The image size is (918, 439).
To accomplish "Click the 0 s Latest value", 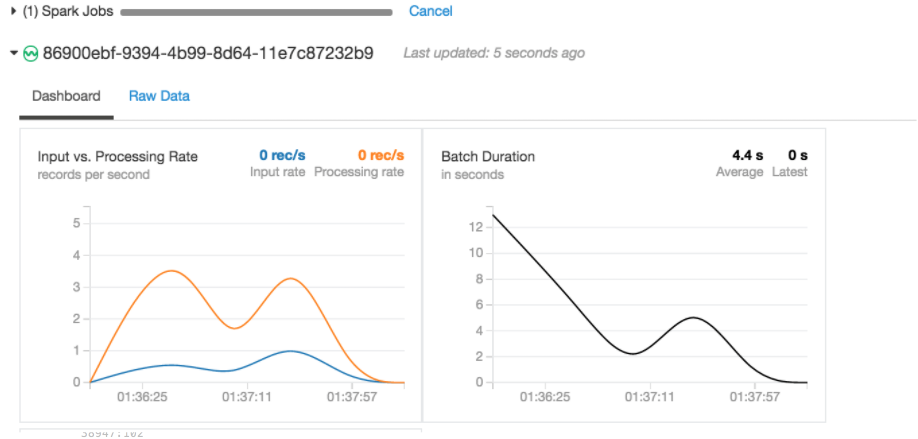I will 797,156.
